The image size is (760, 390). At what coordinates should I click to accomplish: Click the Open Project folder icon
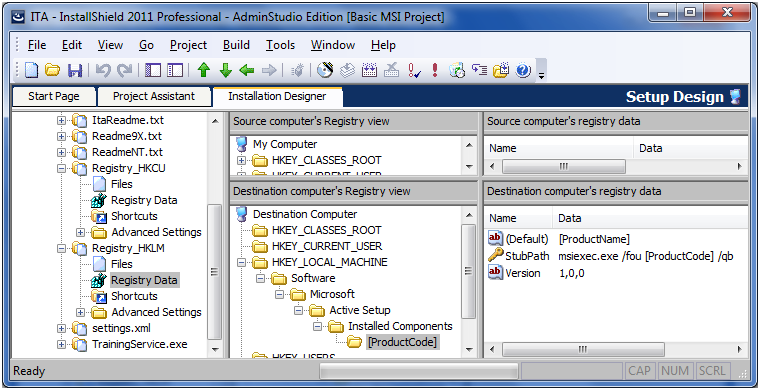click(x=52, y=71)
